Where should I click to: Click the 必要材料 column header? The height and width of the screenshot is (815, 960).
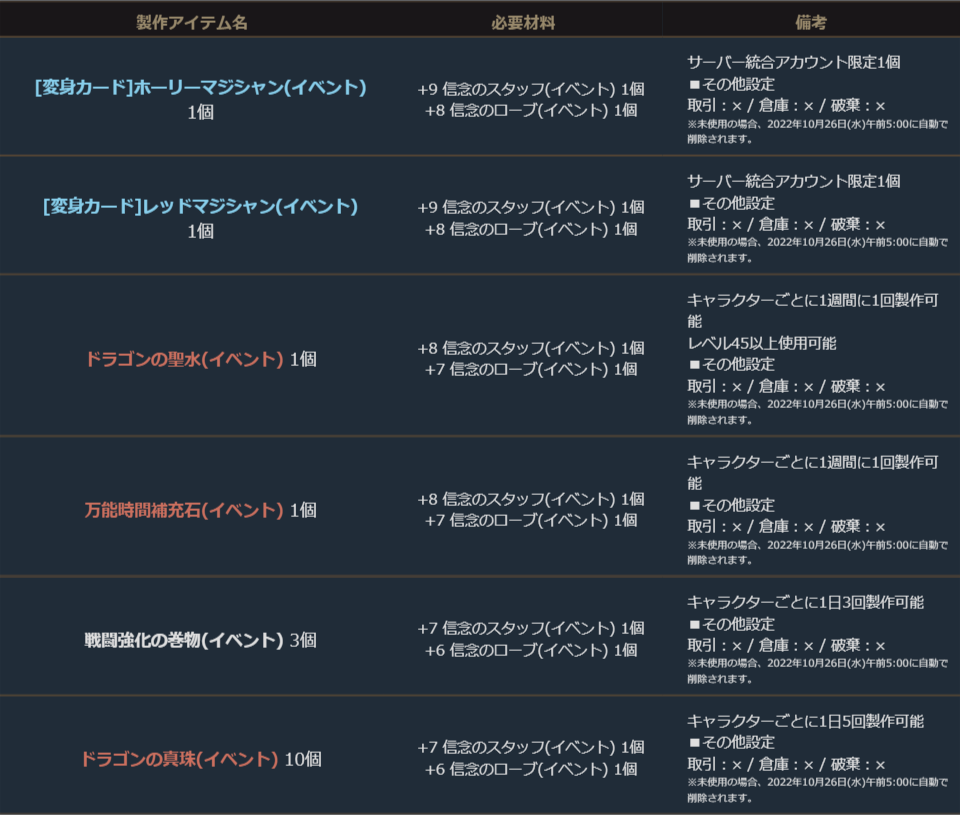[523, 22]
